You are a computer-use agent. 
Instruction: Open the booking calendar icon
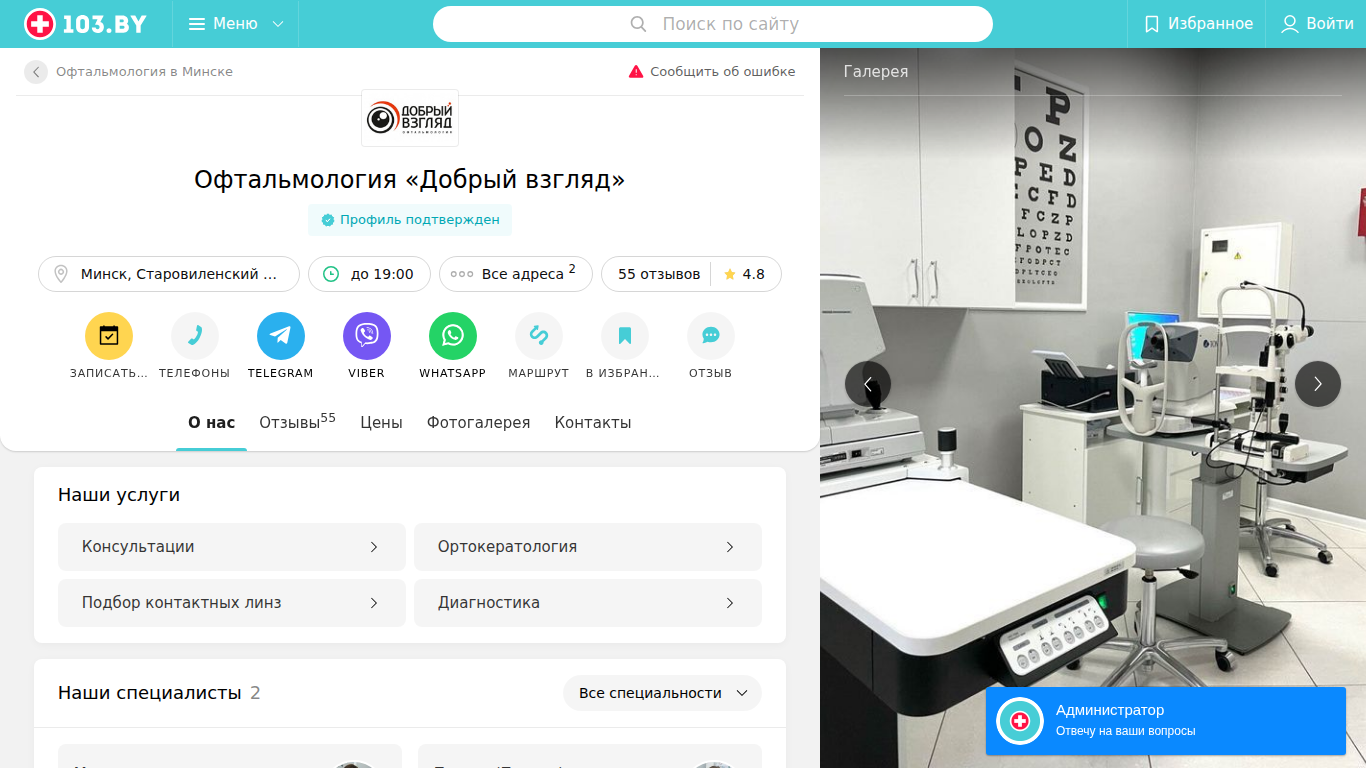click(109, 336)
